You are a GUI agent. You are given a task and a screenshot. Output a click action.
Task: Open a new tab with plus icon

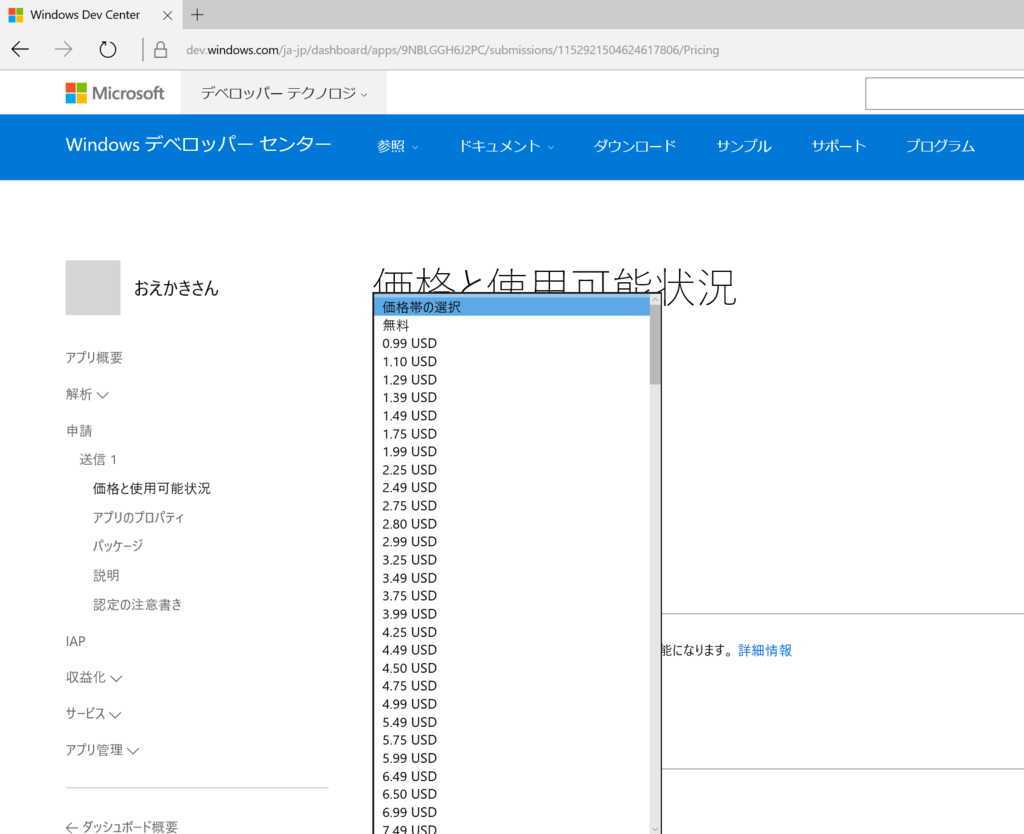pos(197,14)
